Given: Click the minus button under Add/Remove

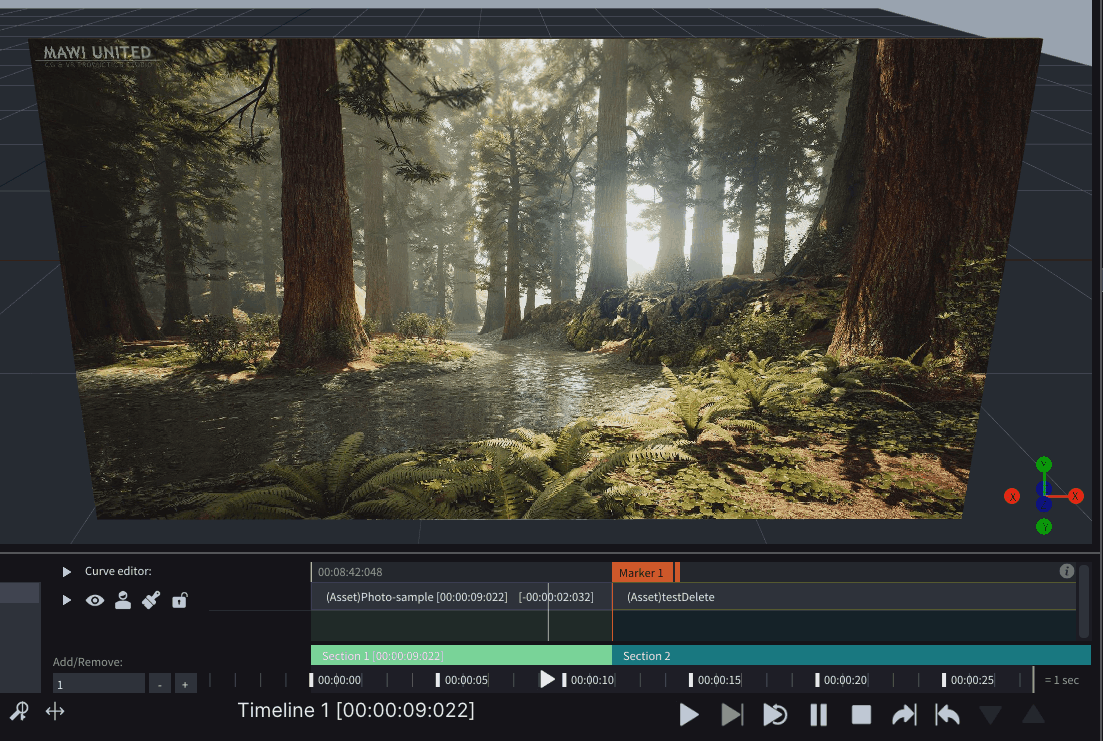Looking at the screenshot, I should pyautogui.click(x=160, y=684).
